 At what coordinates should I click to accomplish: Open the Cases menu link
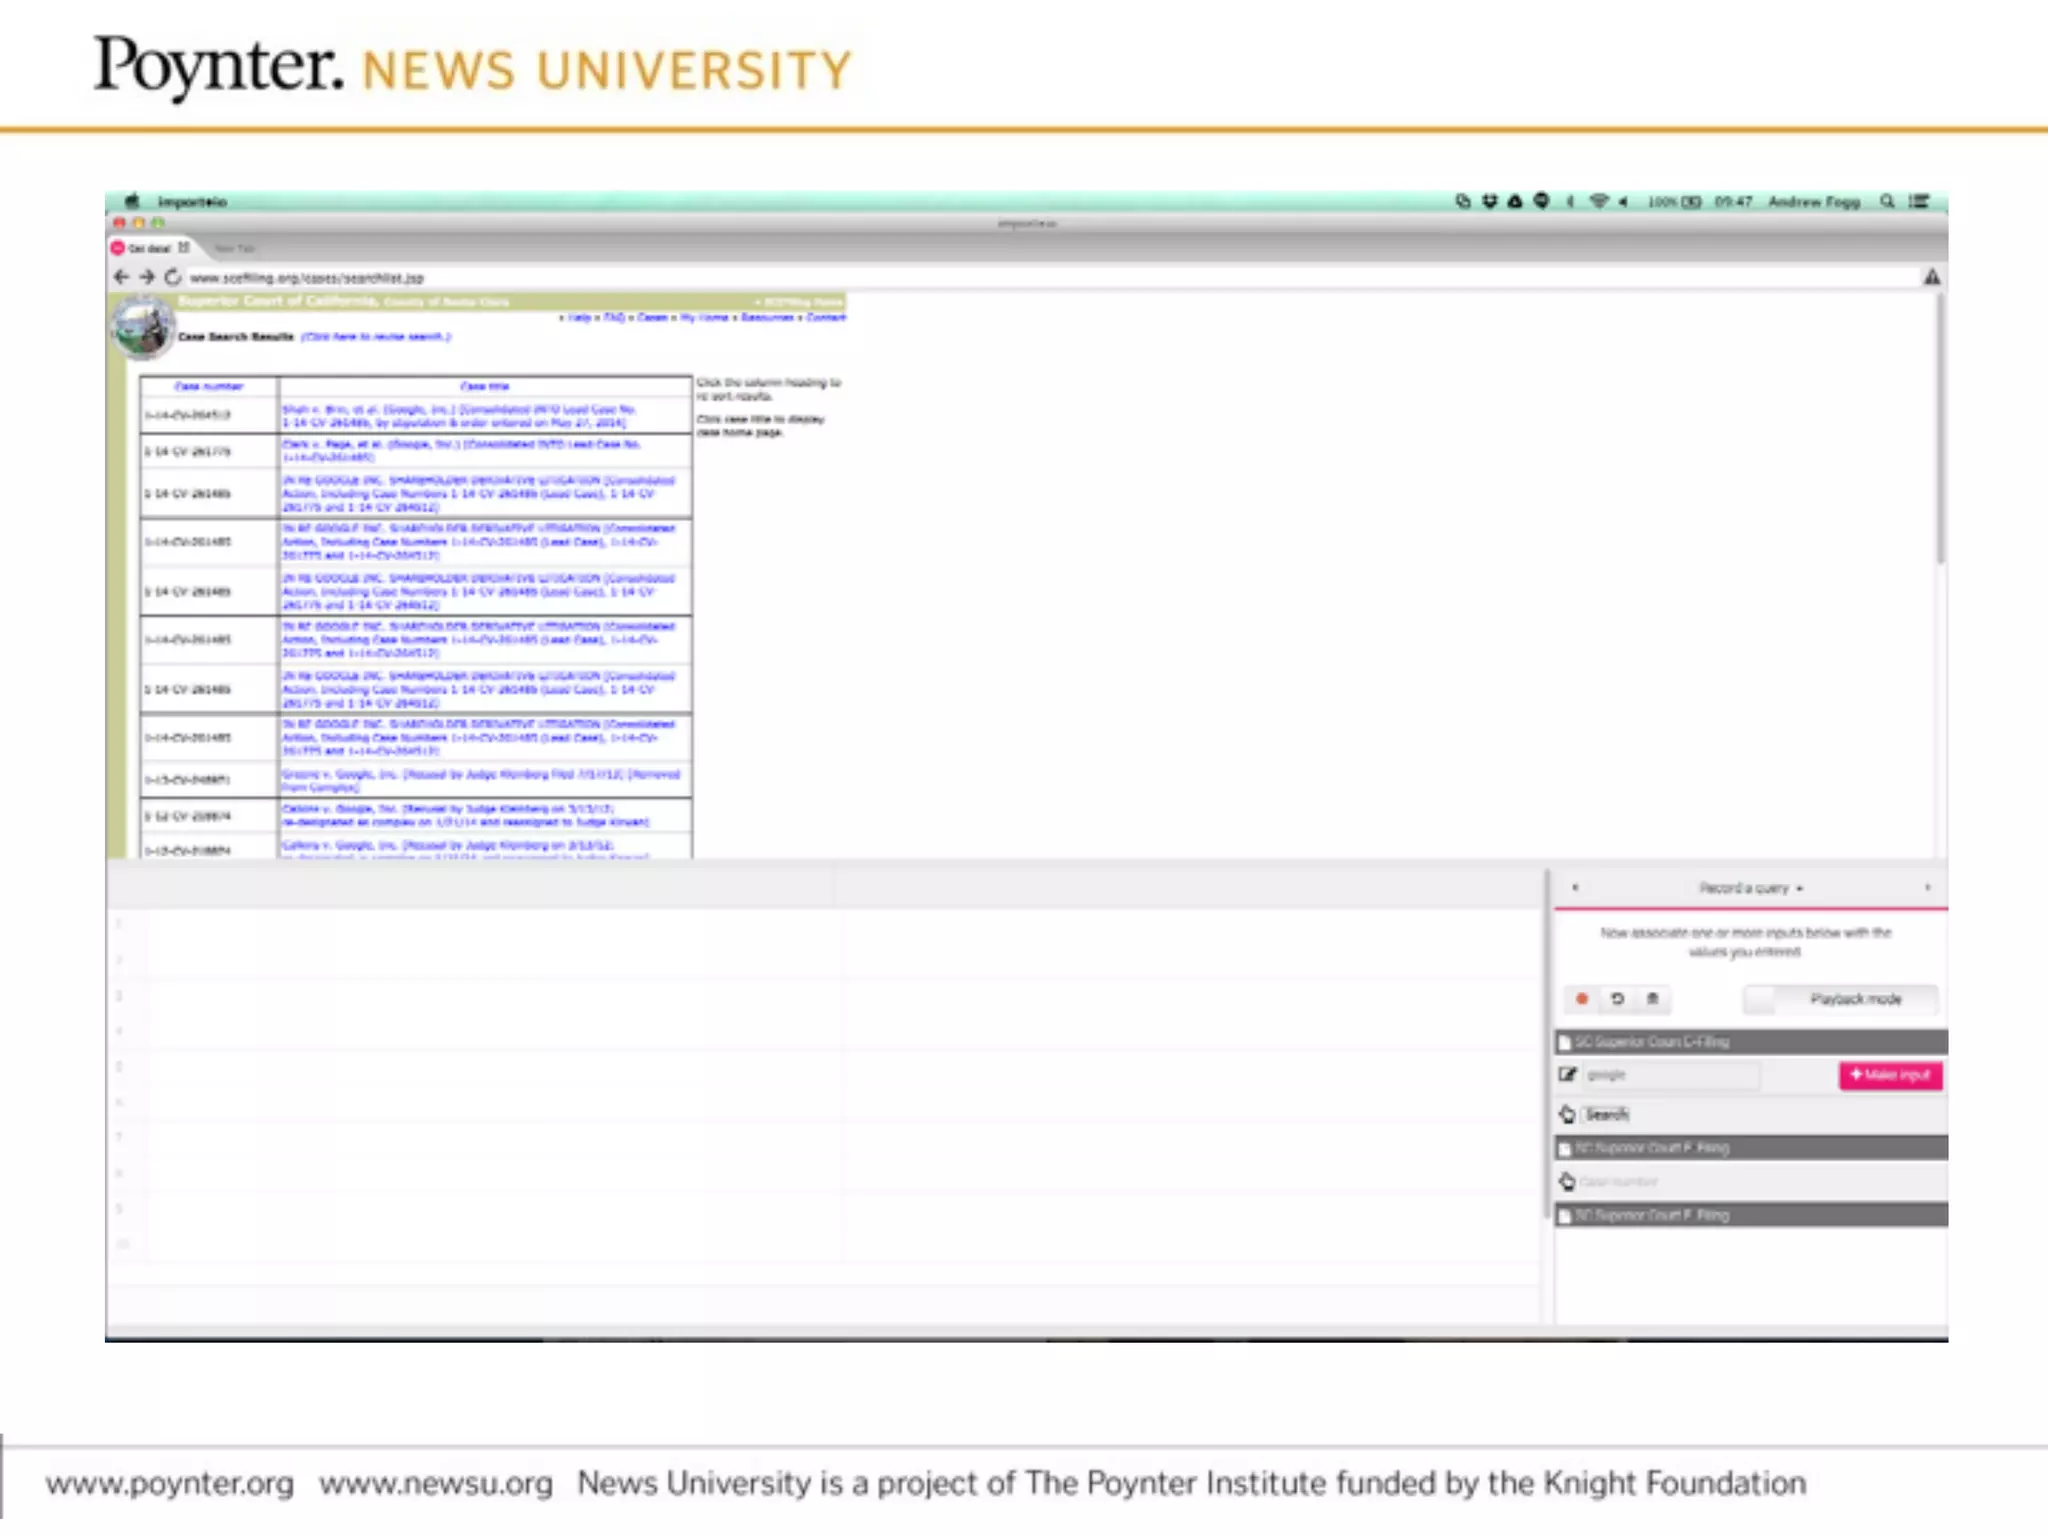point(652,317)
